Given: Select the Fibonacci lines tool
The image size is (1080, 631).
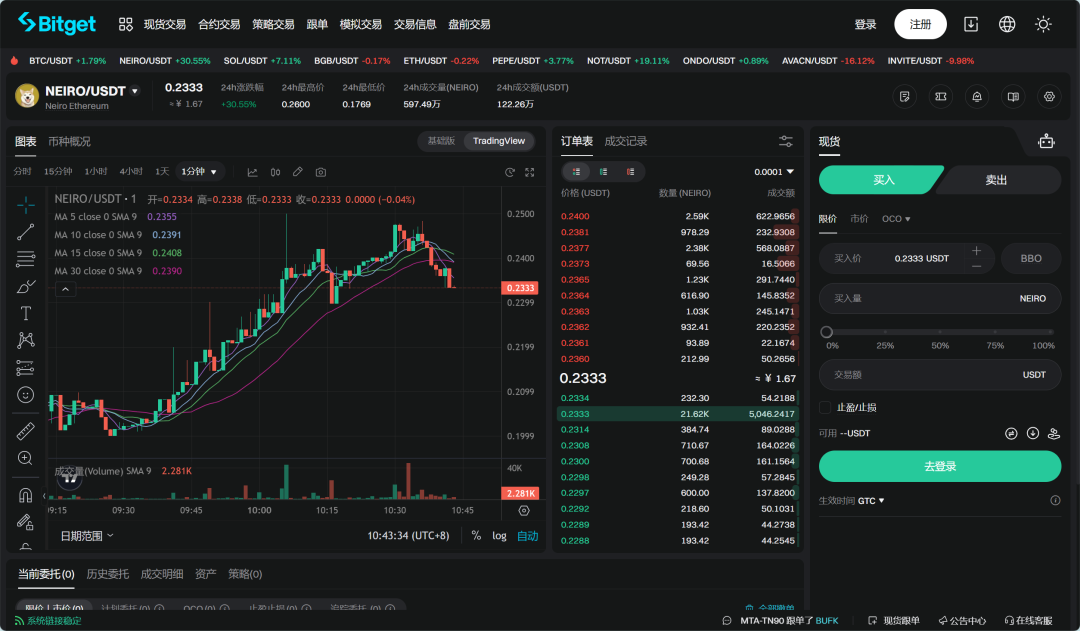Looking at the screenshot, I should point(25,259).
